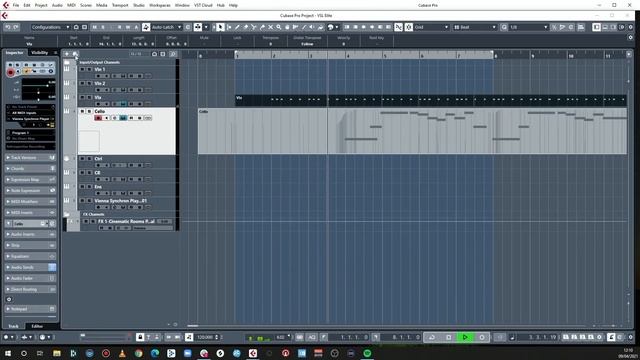
Task: Expand the Track Versions inspector section
Action: tap(31, 158)
